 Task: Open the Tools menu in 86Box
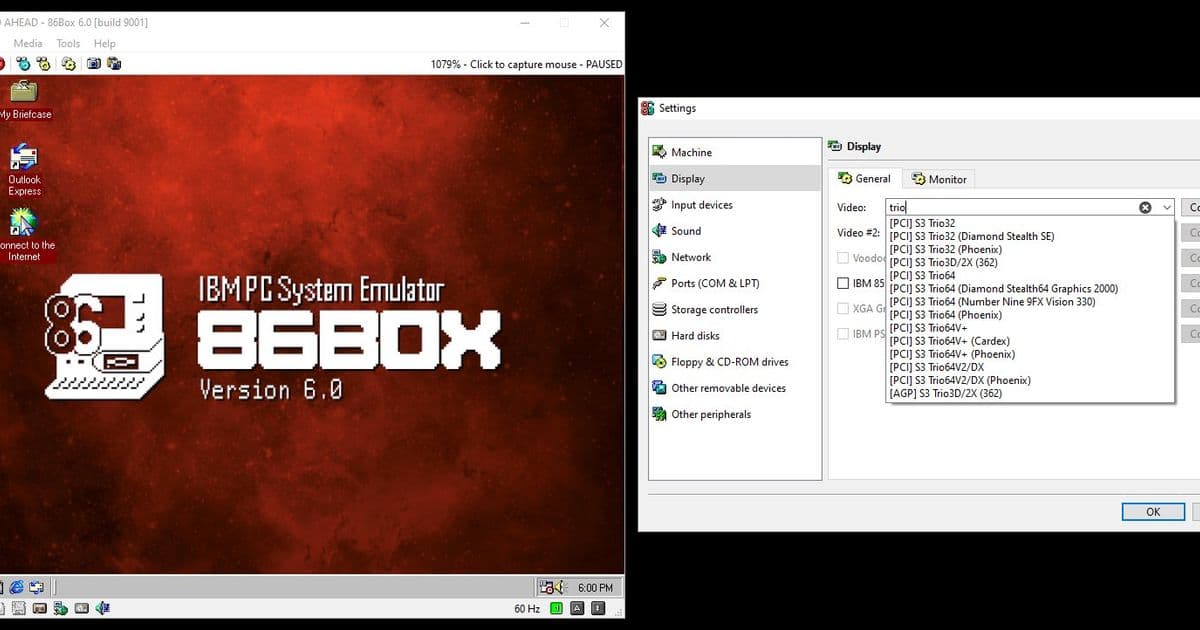point(68,43)
